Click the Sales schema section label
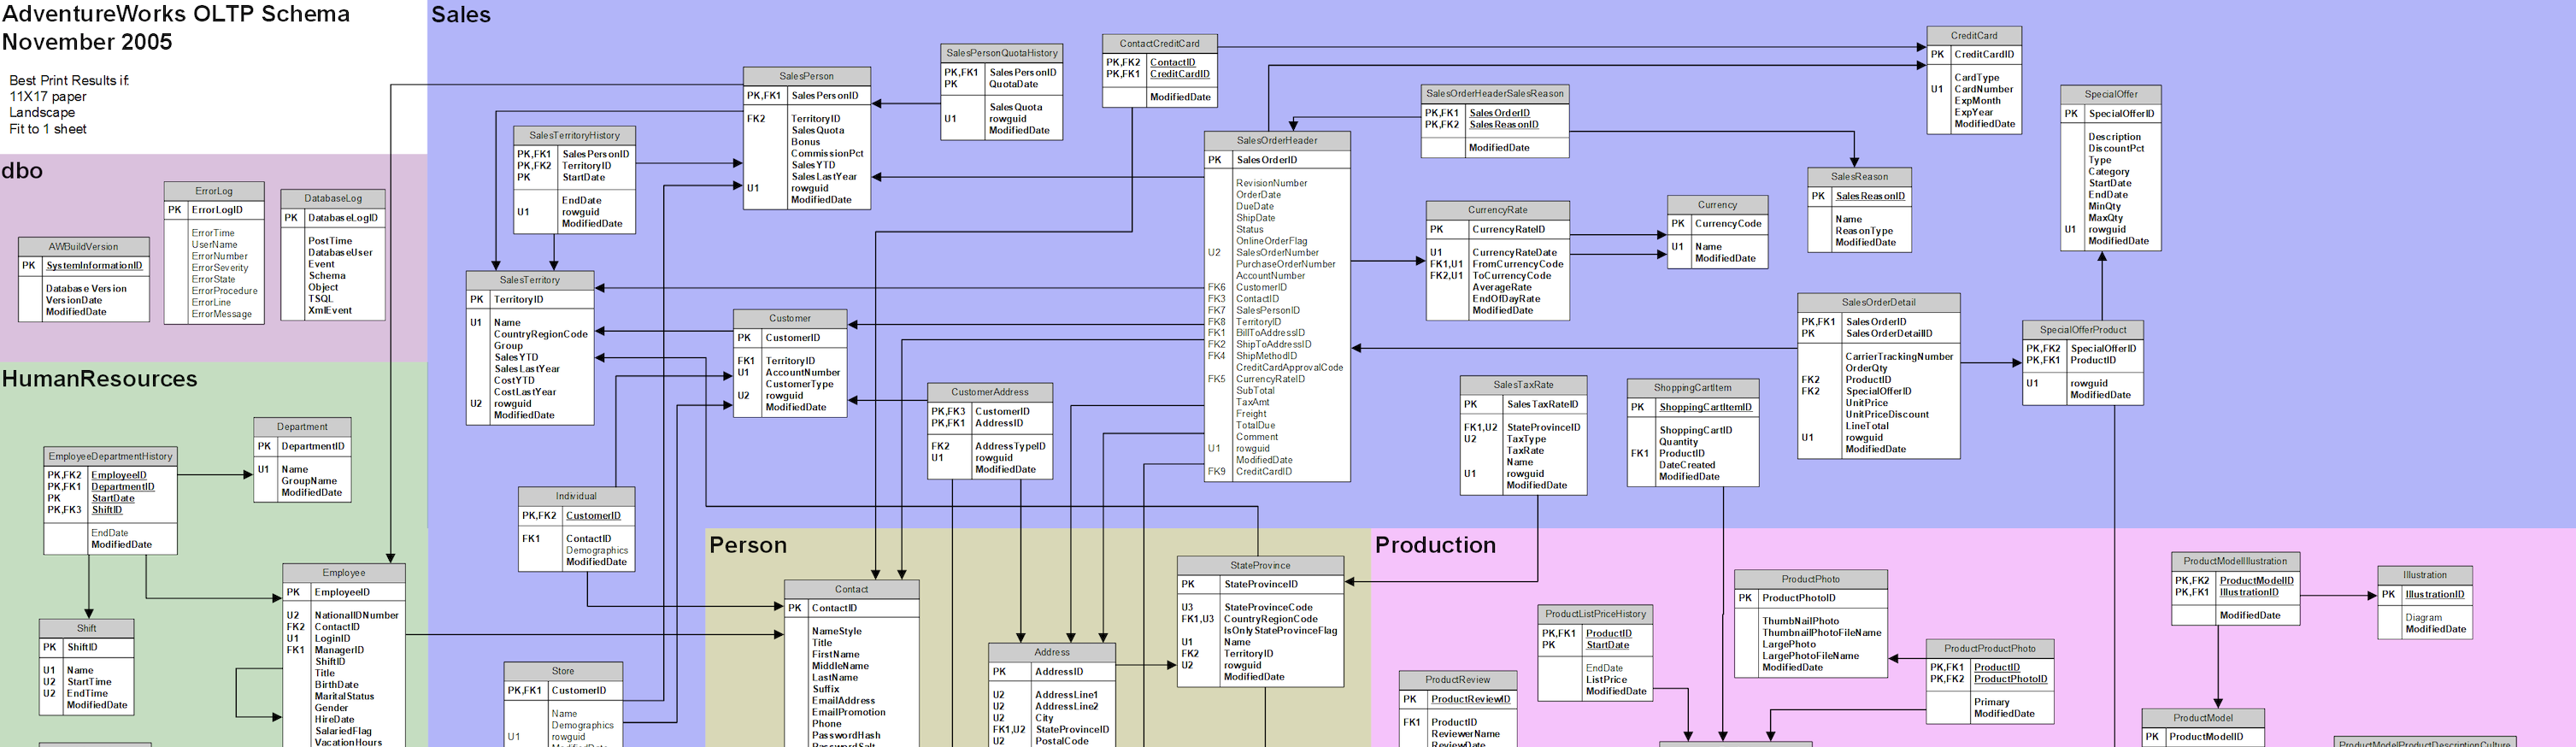 (x=461, y=15)
